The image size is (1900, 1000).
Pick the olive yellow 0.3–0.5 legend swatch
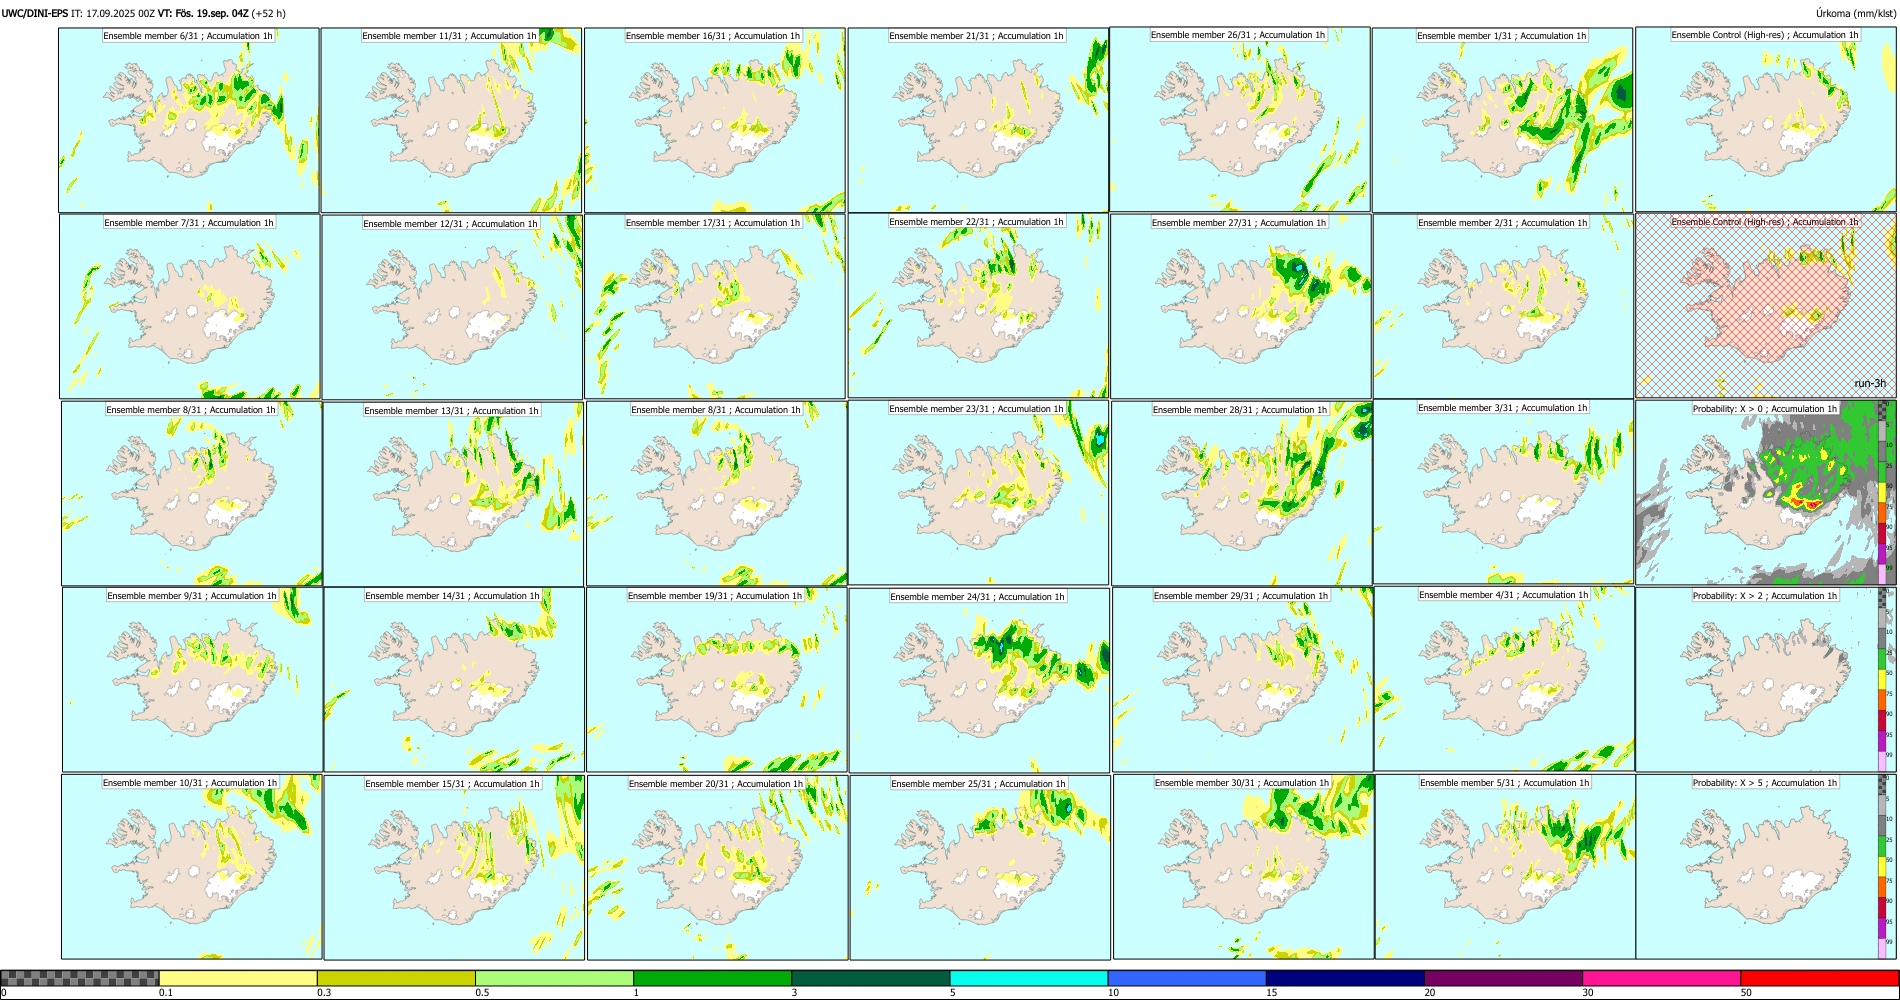tap(396, 978)
